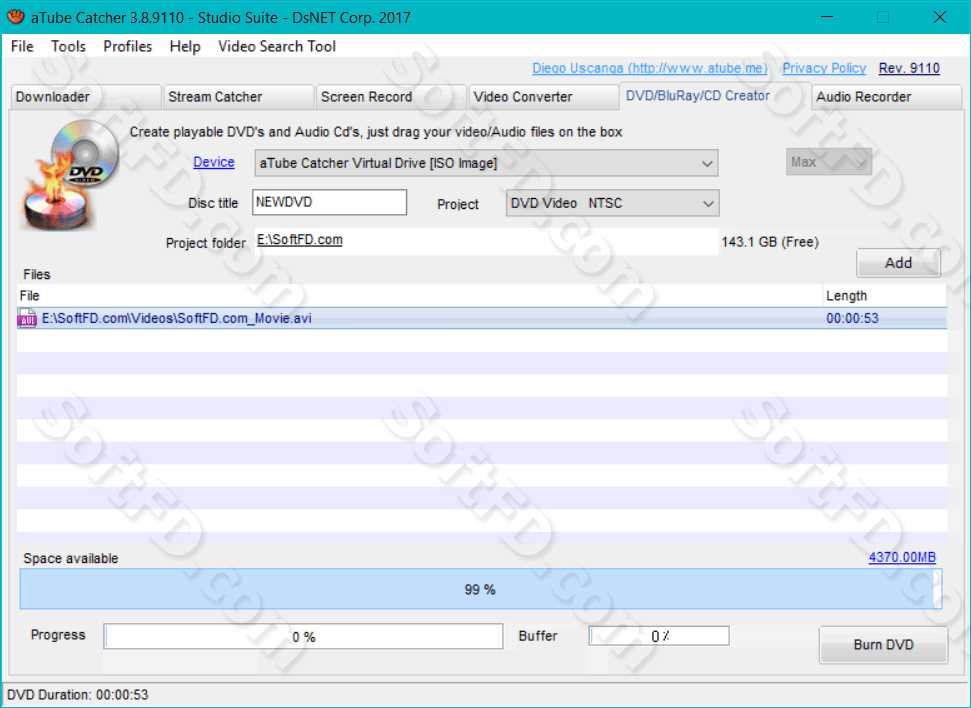The image size is (971, 708).
Task: Open the Tools menu
Action: (x=68, y=46)
